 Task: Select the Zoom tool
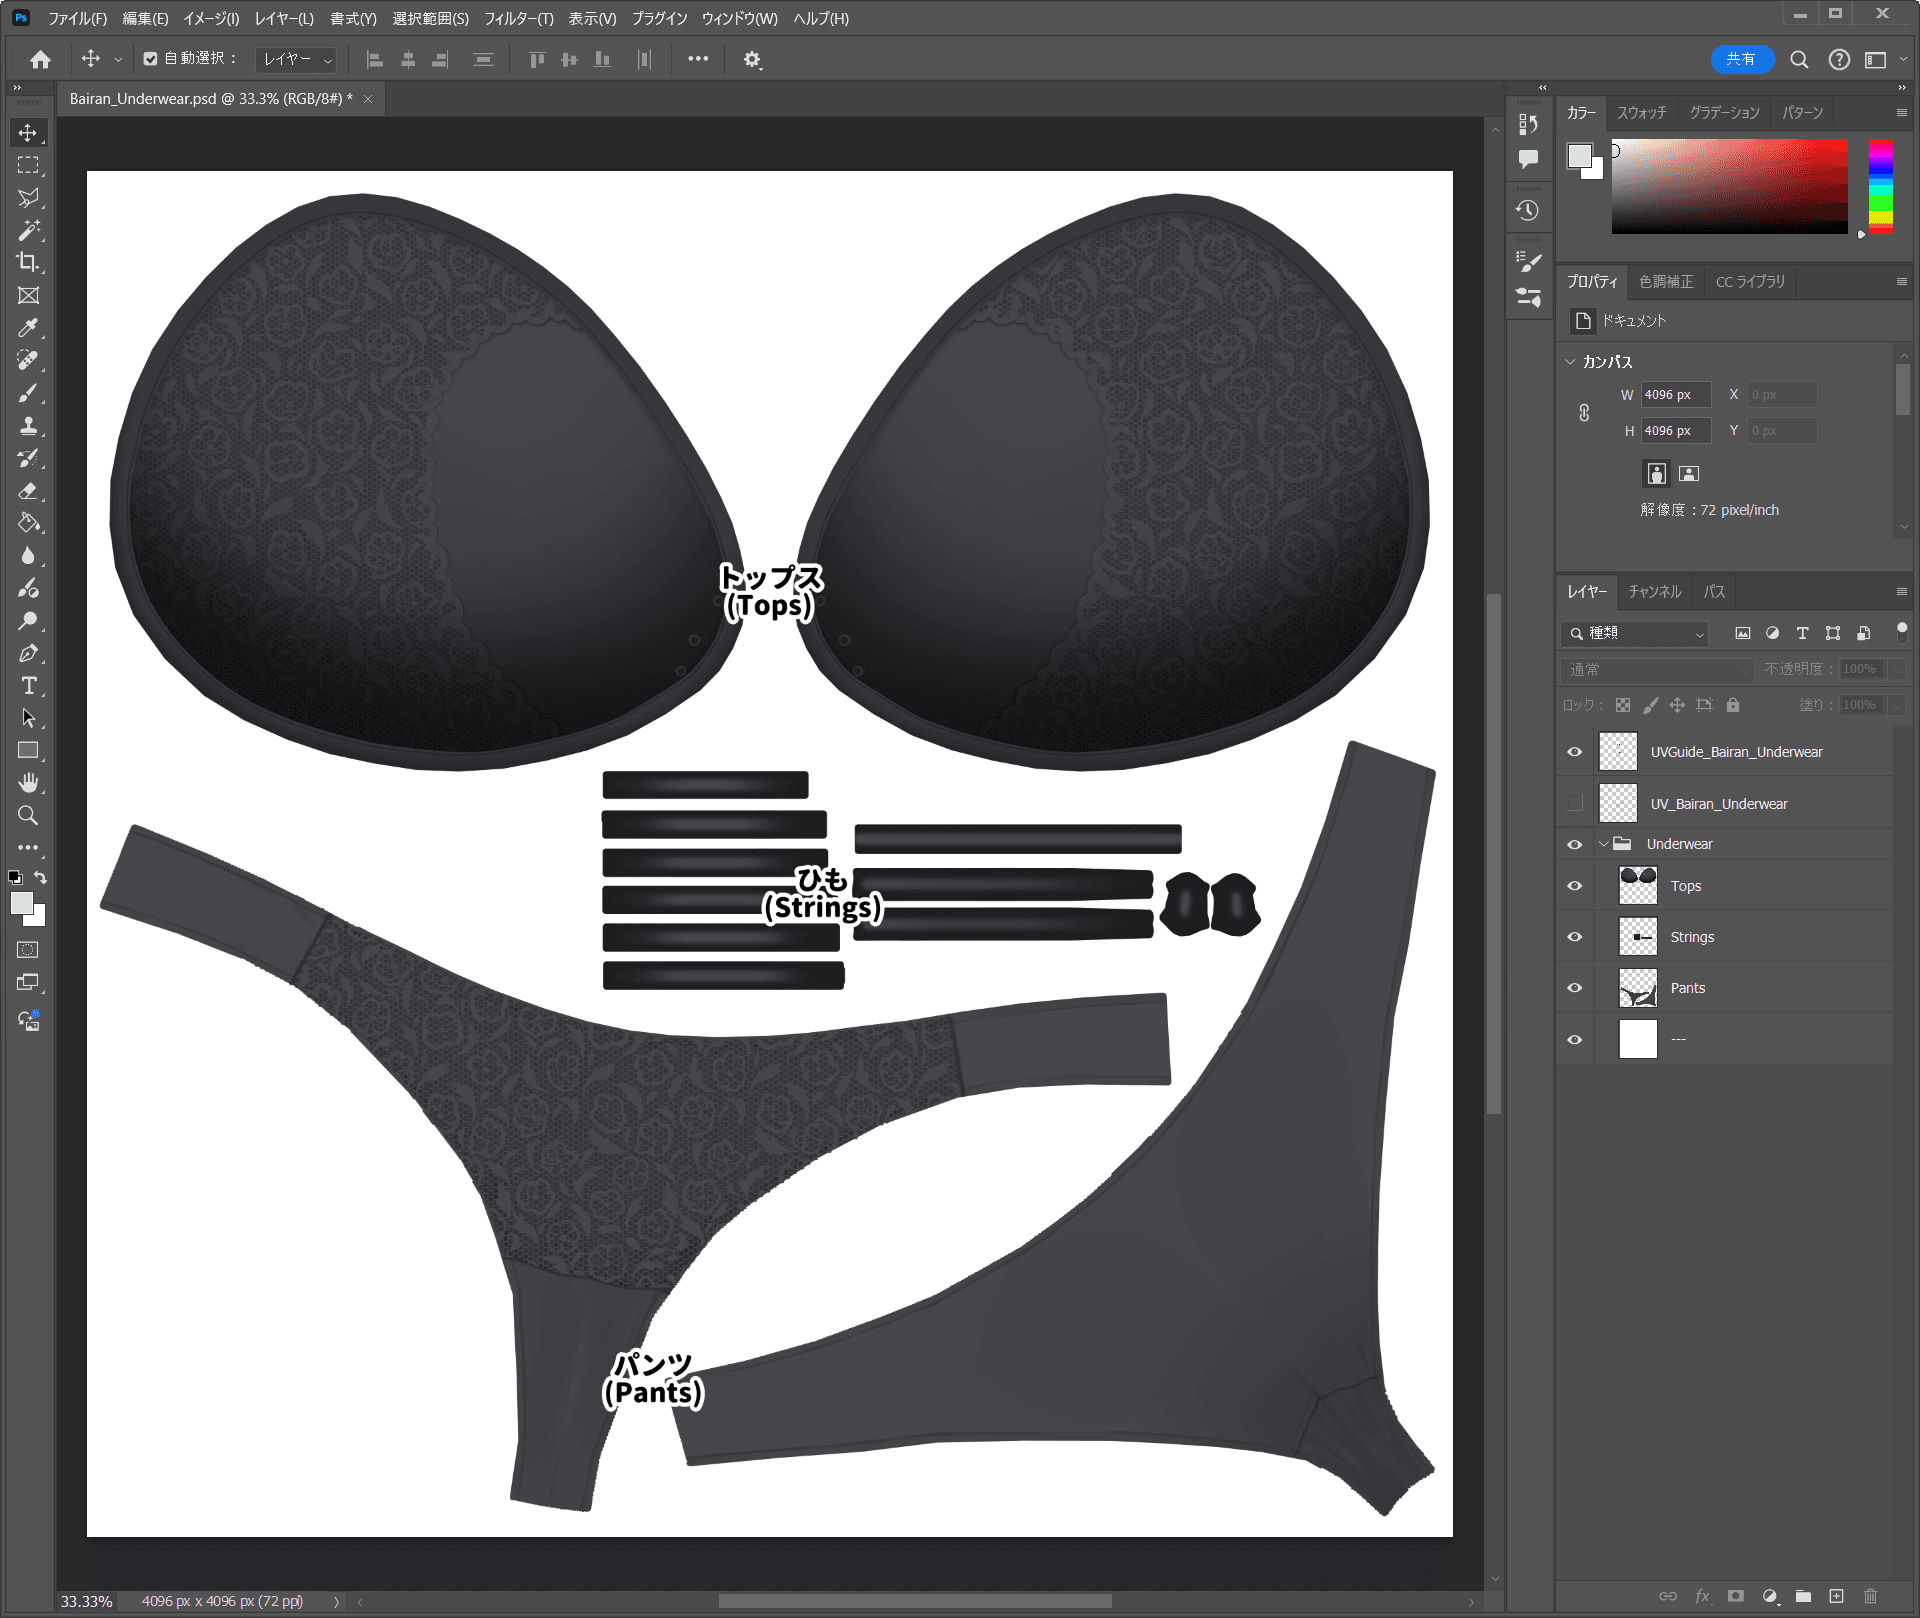(x=28, y=816)
